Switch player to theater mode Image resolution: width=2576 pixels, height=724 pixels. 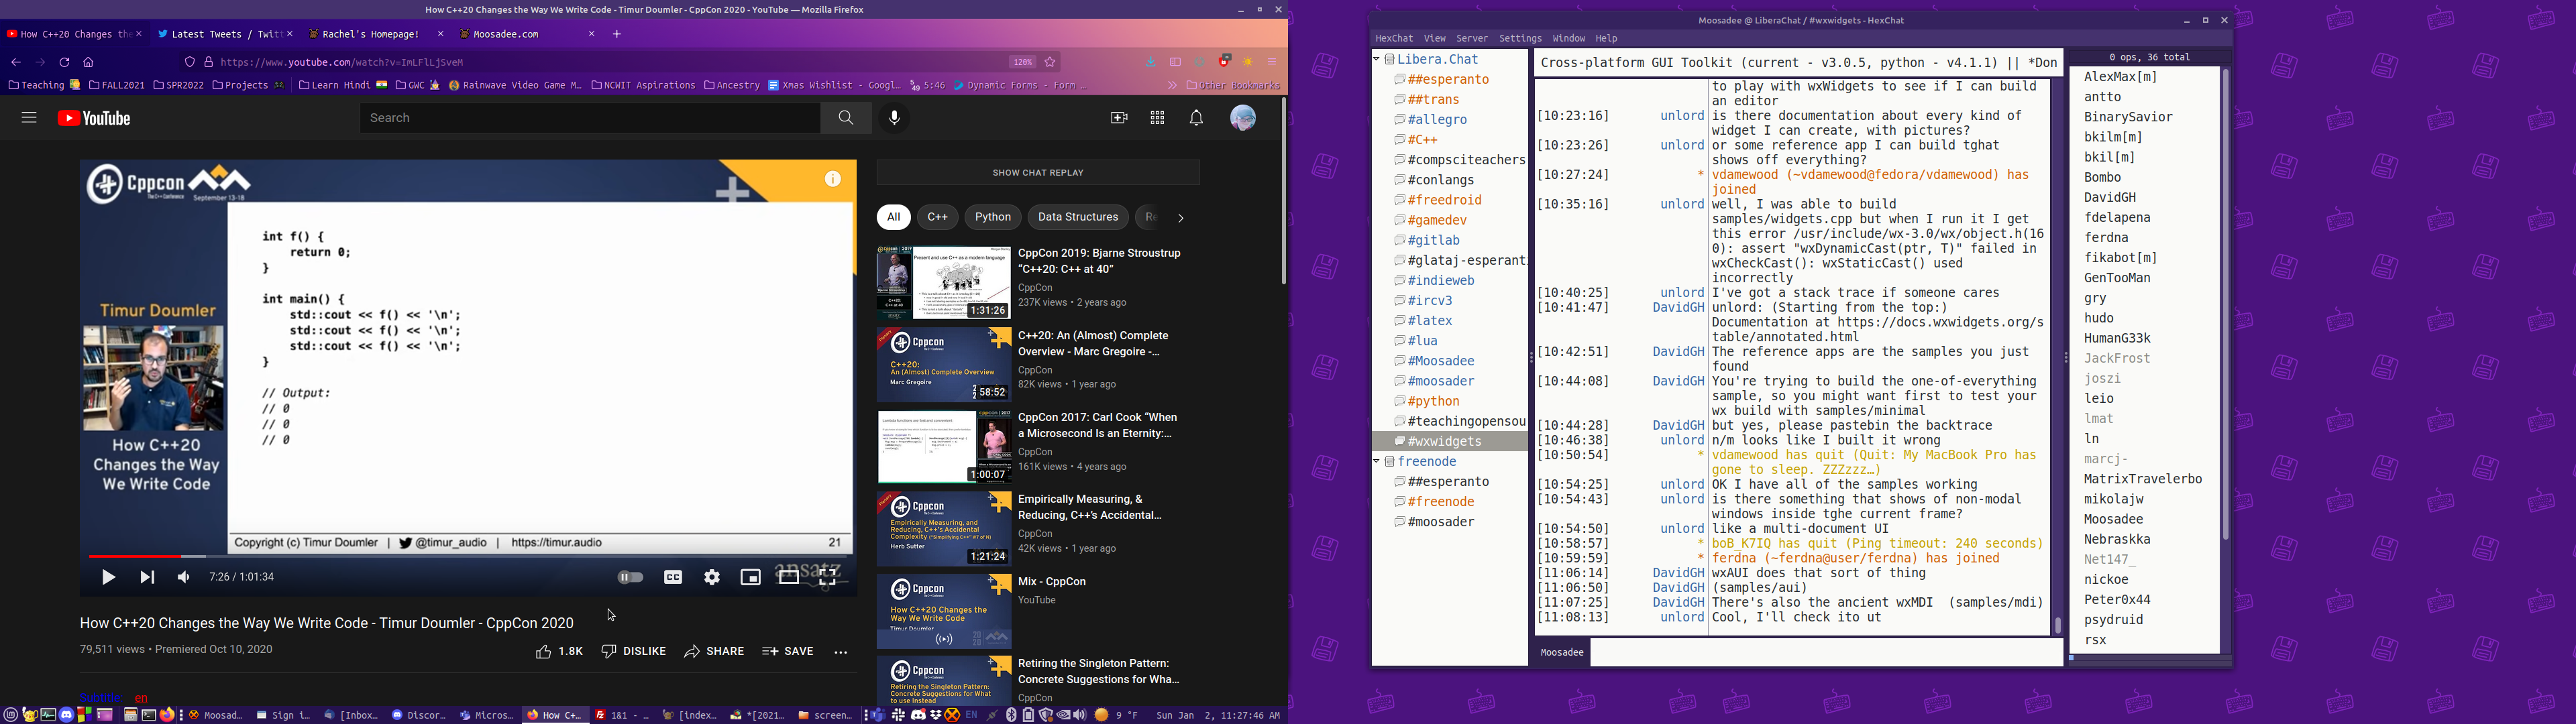click(x=789, y=577)
